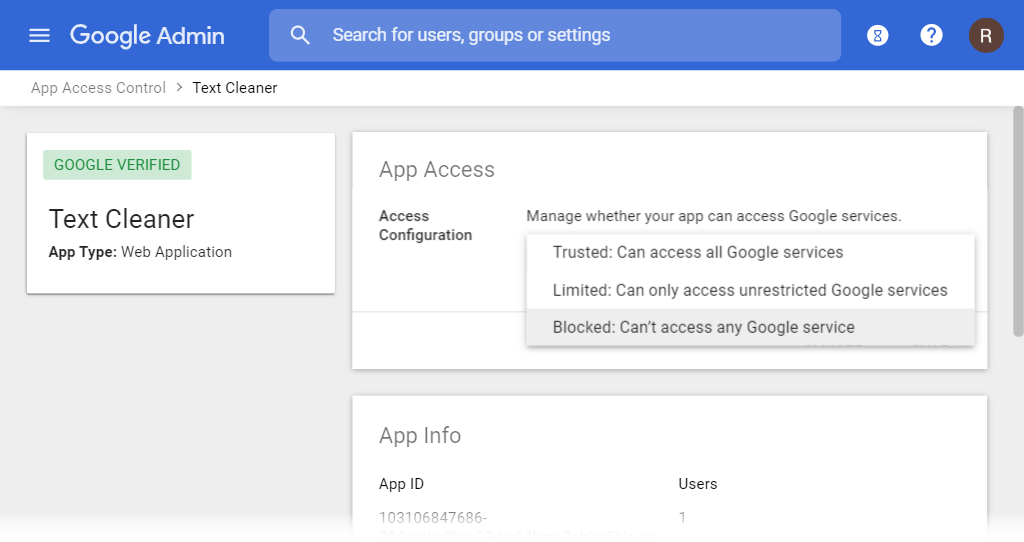The image size is (1024, 542).
Task: Open the Help question mark icon
Action: coord(931,35)
